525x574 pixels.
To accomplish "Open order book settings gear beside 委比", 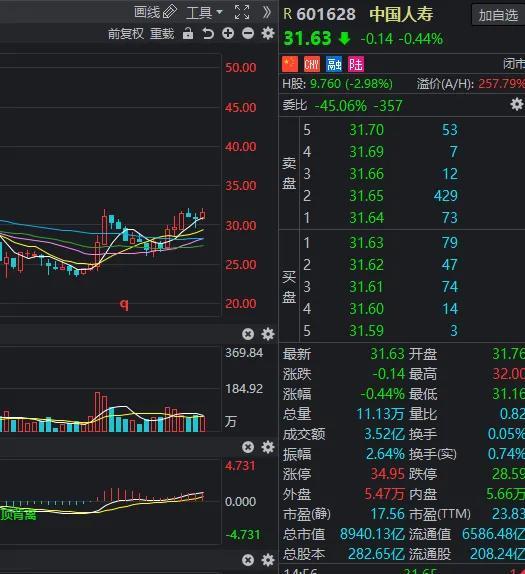I will pos(517,105).
